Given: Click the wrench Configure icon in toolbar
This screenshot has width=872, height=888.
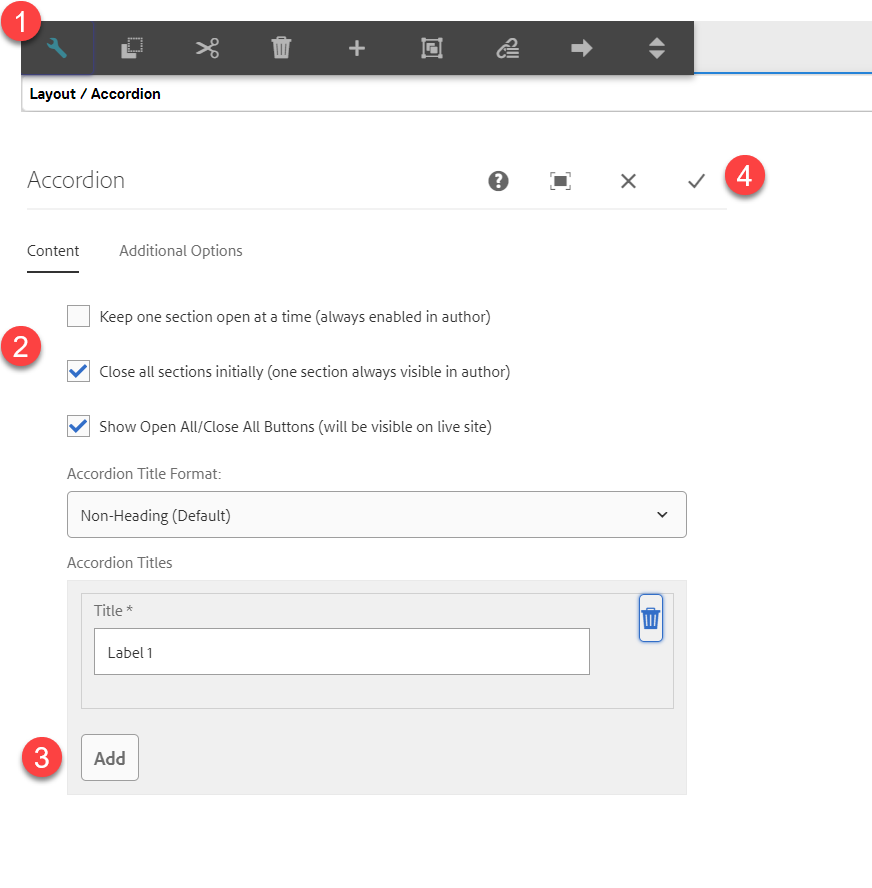Looking at the screenshot, I should (57, 48).
